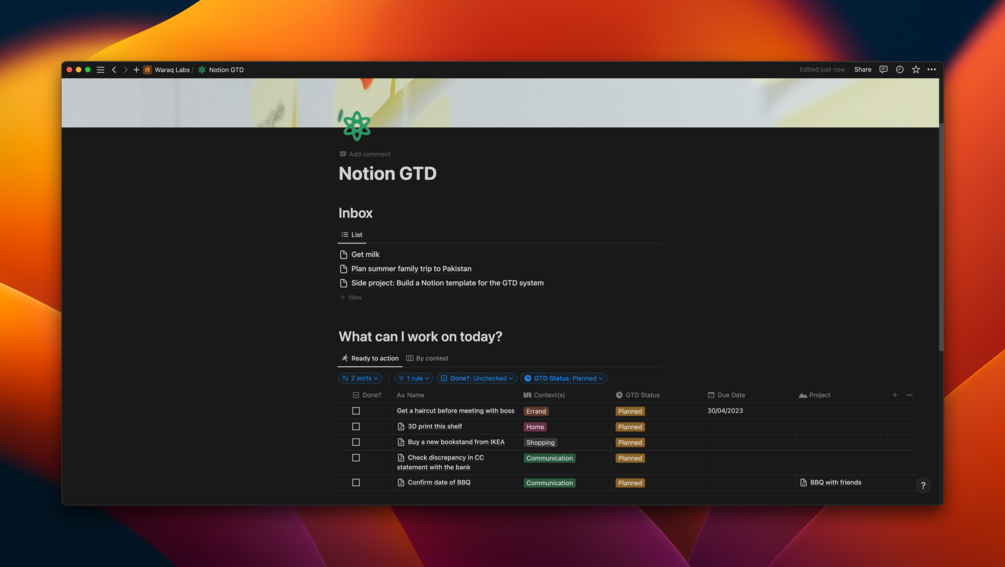Image resolution: width=1005 pixels, height=567 pixels.
Task: Open GTD Status: Planned filter dropdown
Action: (x=563, y=379)
